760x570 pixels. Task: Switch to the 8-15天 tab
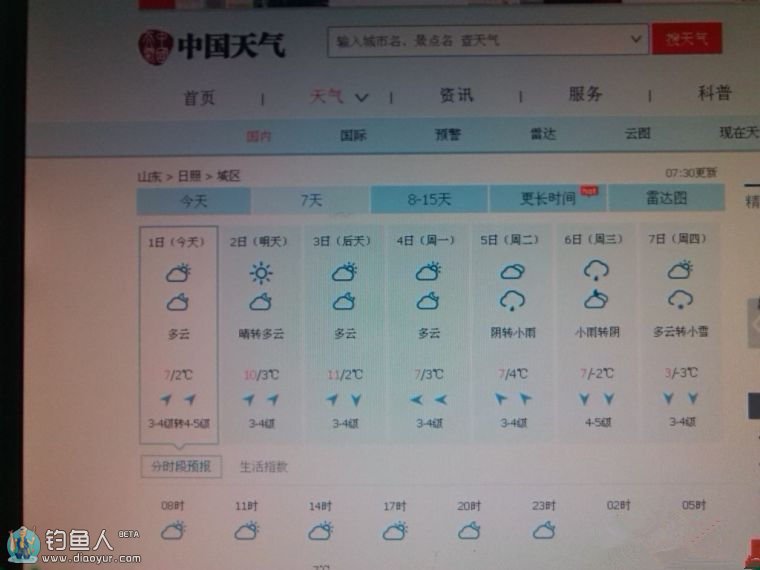pyautogui.click(x=429, y=200)
